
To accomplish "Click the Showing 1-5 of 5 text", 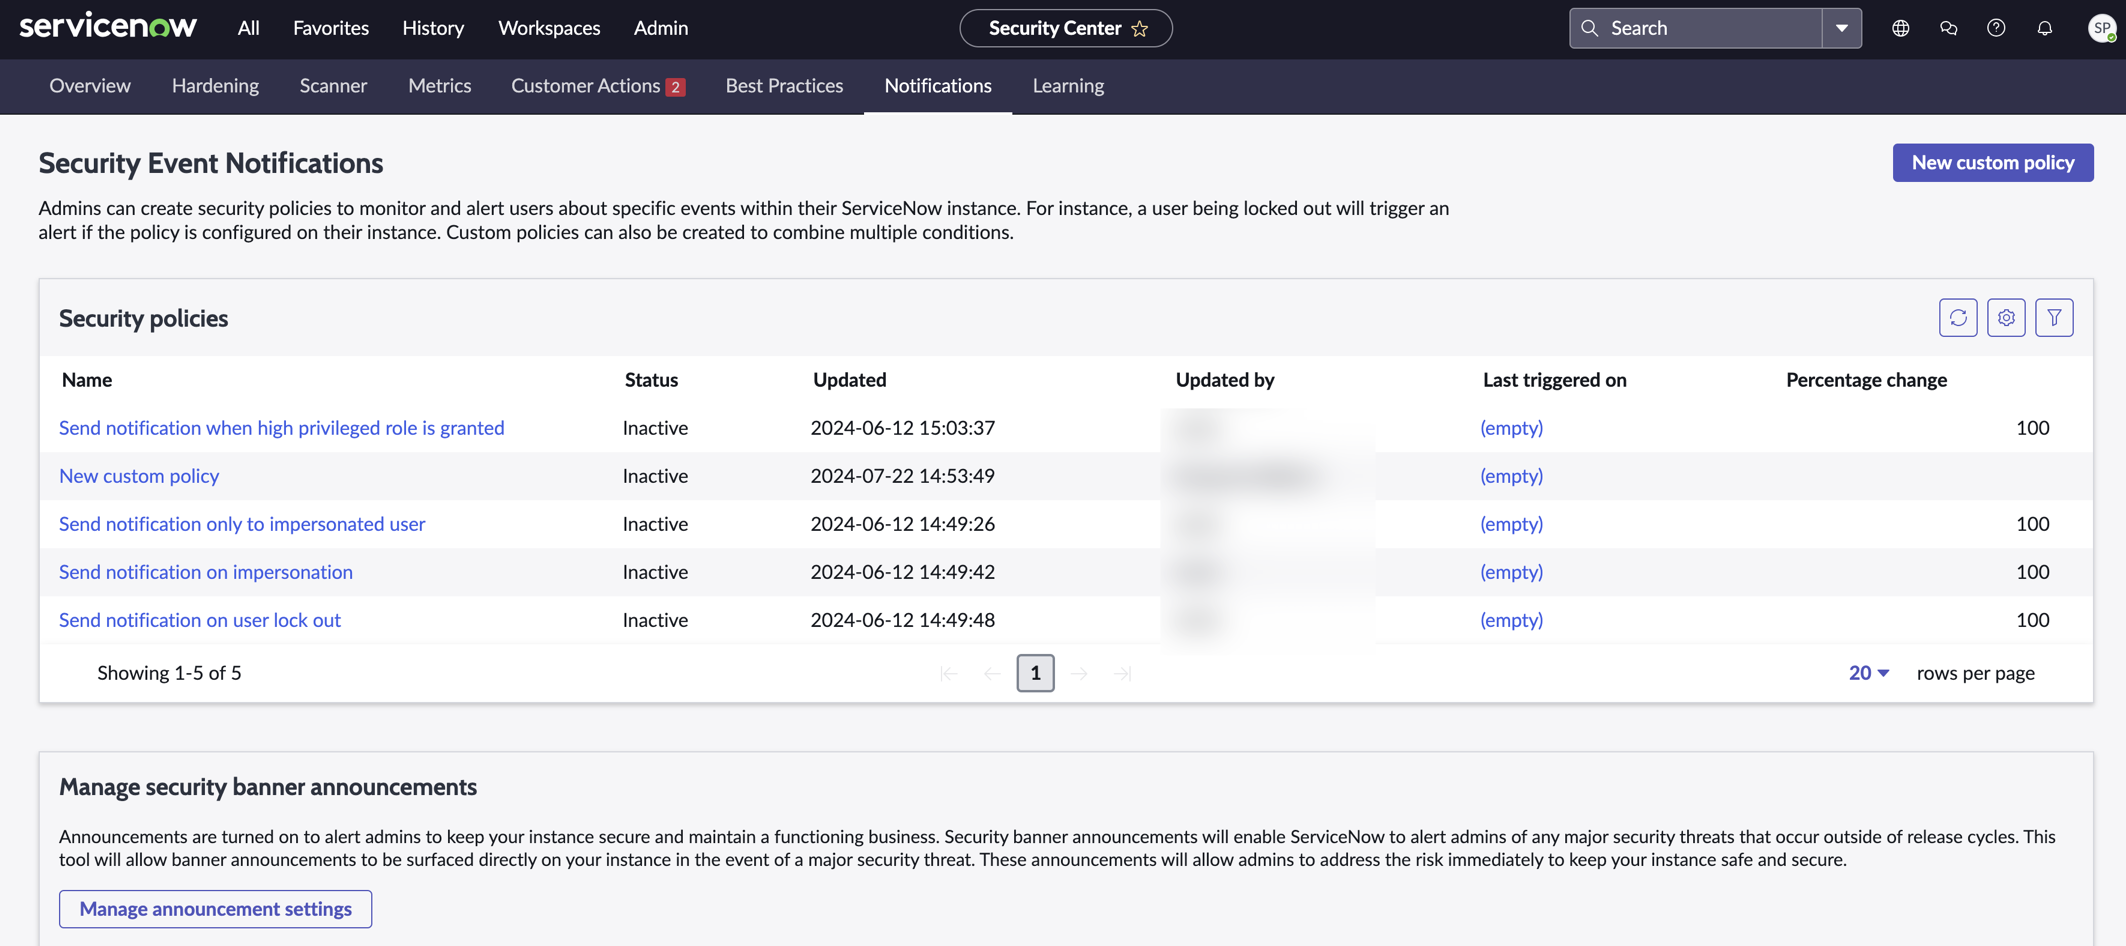I will [169, 673].
